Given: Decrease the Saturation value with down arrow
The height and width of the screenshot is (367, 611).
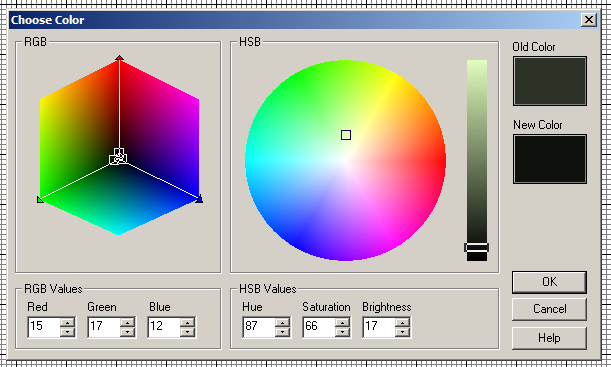Looking at the screenshot, I should pos(343,332).
